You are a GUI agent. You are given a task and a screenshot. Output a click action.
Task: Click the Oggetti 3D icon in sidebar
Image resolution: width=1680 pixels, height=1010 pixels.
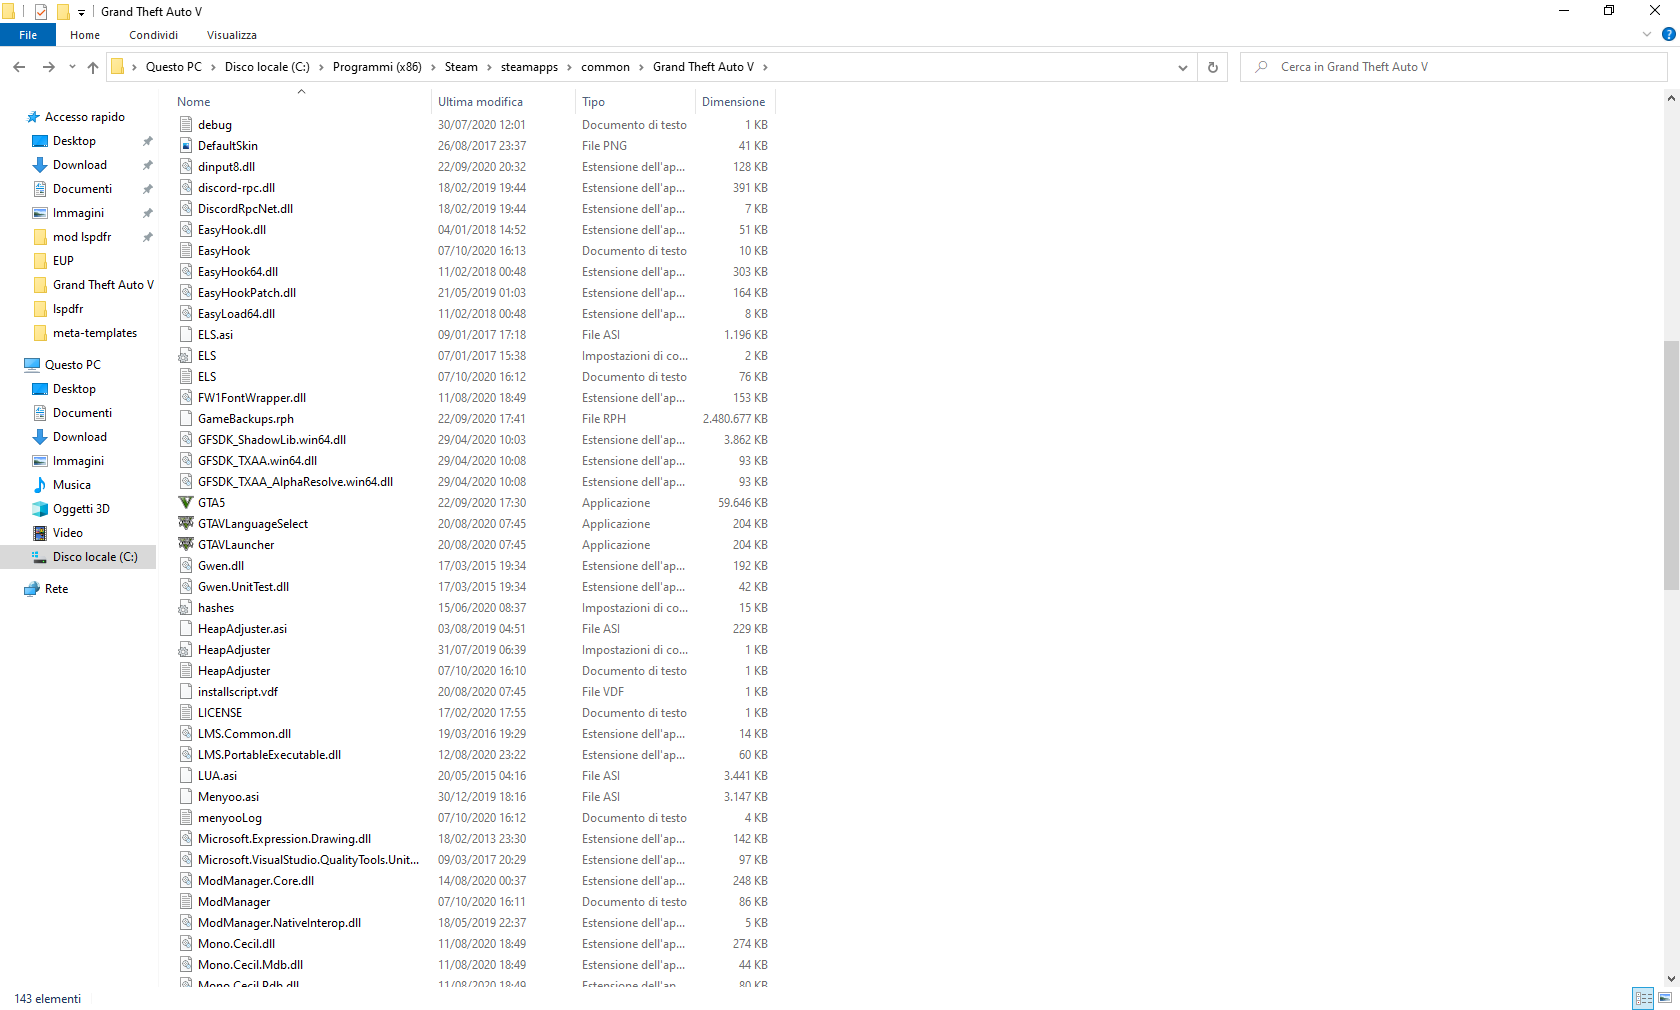(40, 509)
